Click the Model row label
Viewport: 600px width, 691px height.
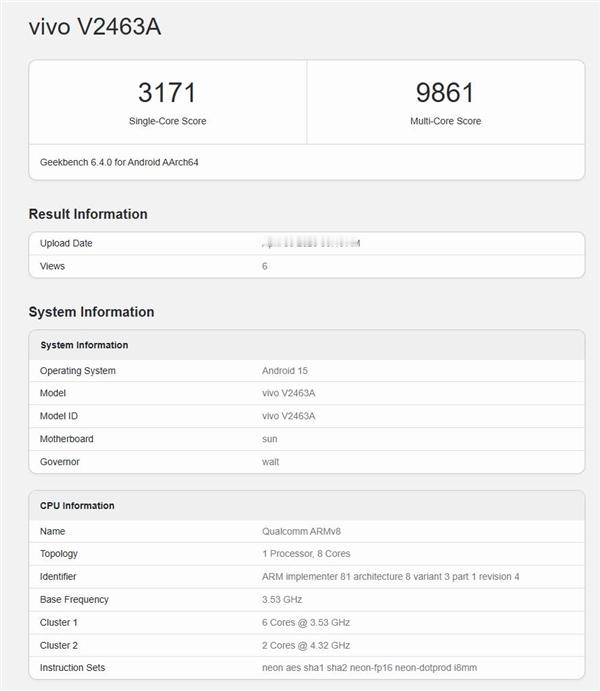pos(53,393)
